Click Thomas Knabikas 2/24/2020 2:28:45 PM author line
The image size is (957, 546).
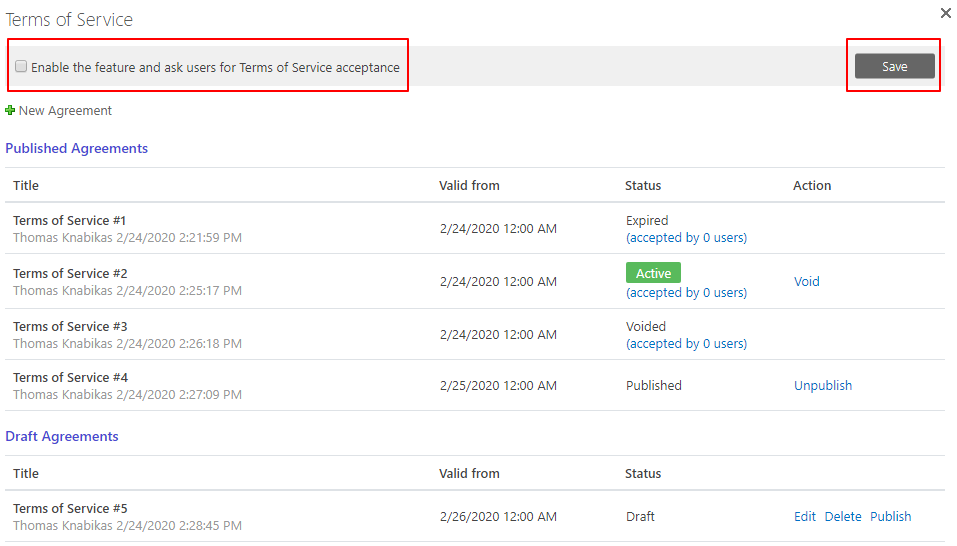coord(128,526)
